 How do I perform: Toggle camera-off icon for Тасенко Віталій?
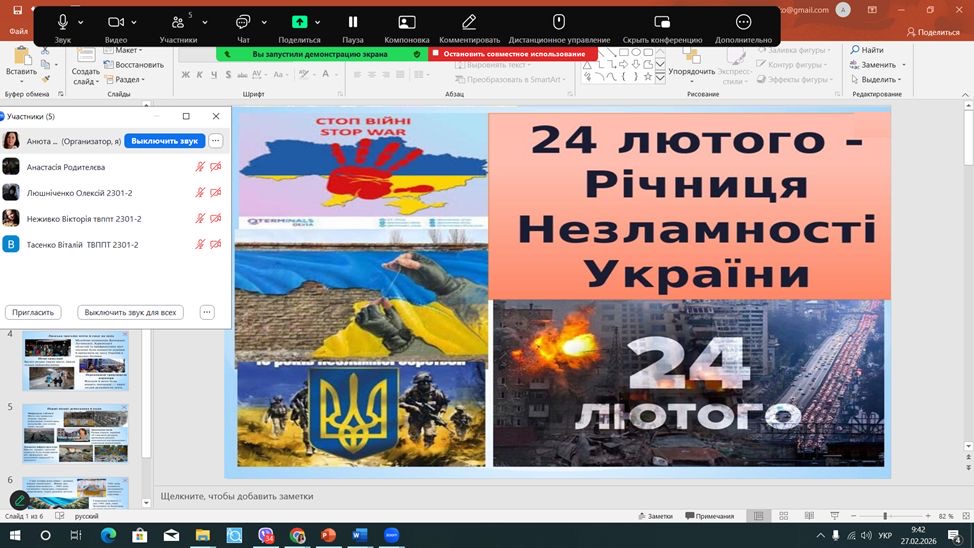tap(216, 244)
